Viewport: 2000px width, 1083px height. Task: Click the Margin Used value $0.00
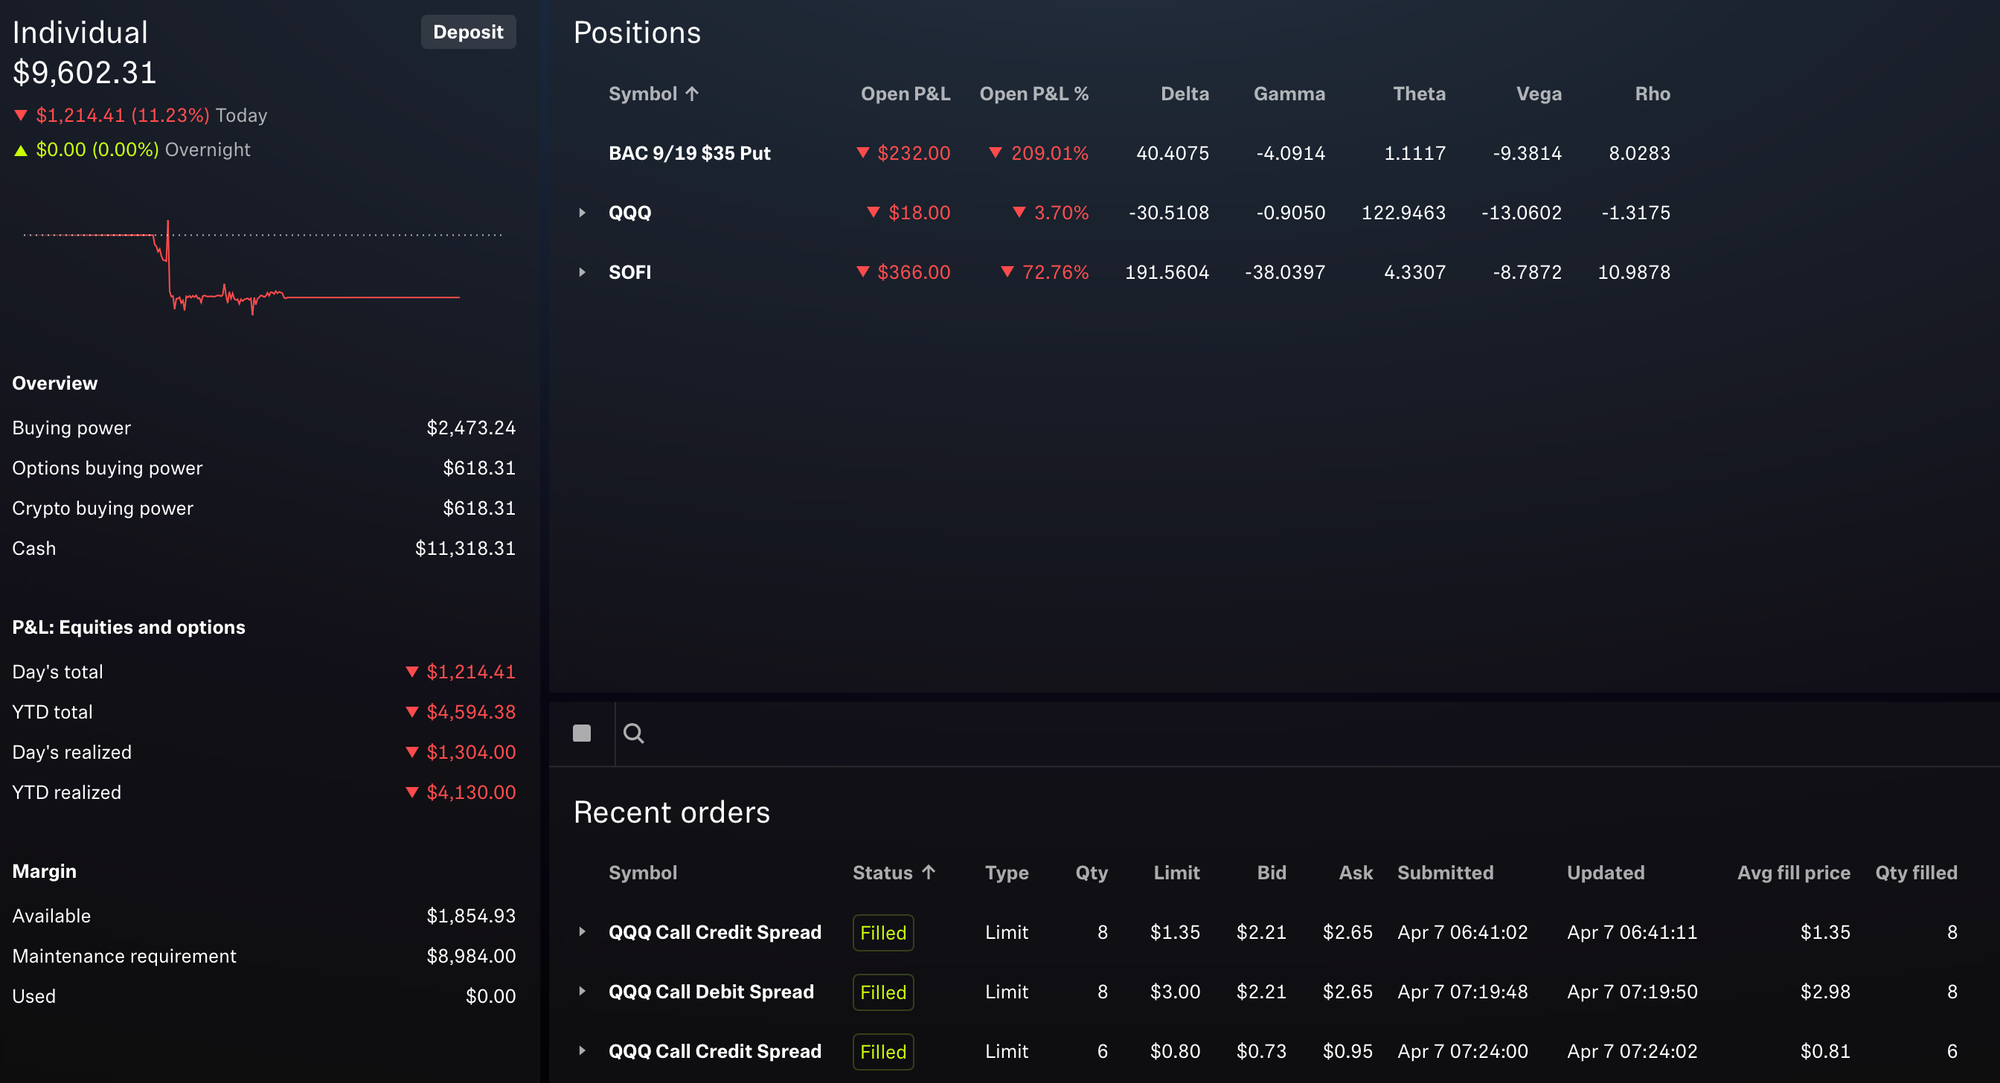pos(491,996)
